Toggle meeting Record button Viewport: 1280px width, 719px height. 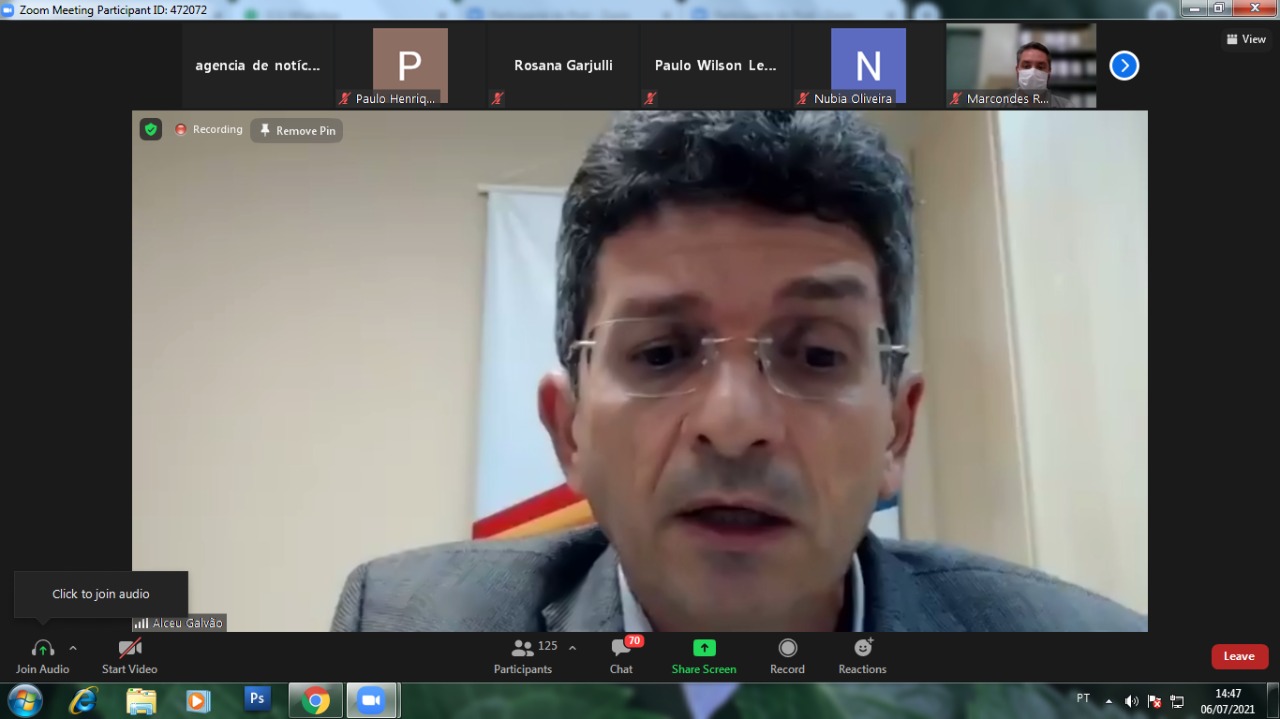point(787,648)
